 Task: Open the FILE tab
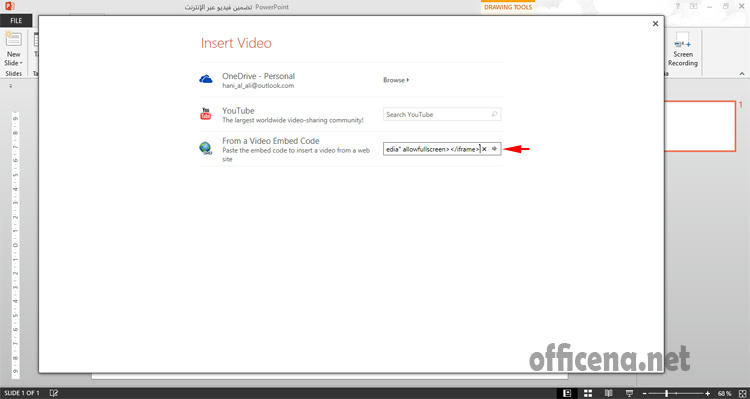pos(16,21)
